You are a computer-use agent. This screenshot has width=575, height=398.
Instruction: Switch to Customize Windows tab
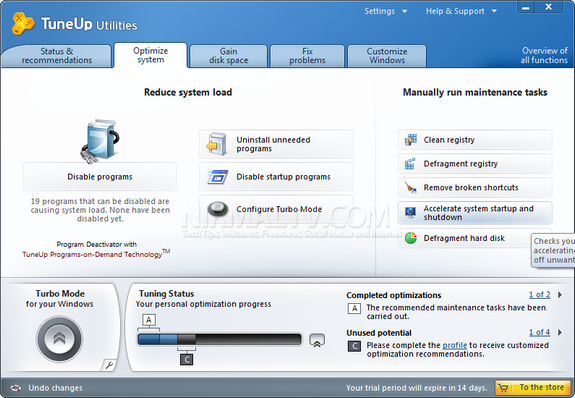(x=387, y=56)
